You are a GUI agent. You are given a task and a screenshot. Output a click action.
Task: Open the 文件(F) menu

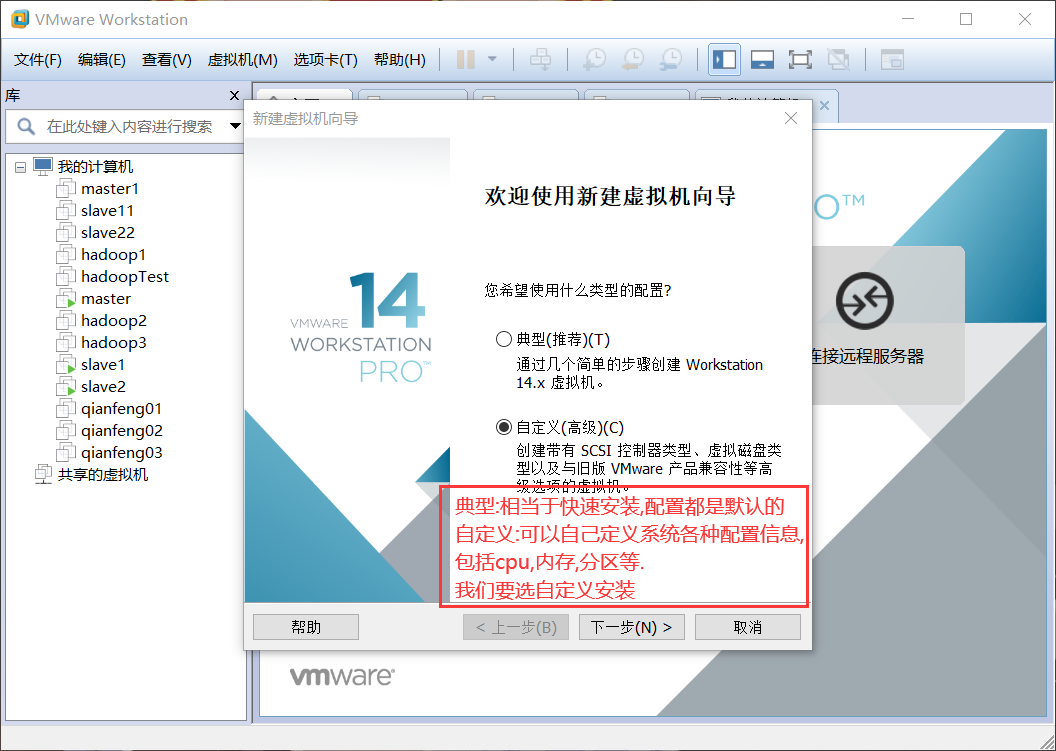[x=38, y=59]
